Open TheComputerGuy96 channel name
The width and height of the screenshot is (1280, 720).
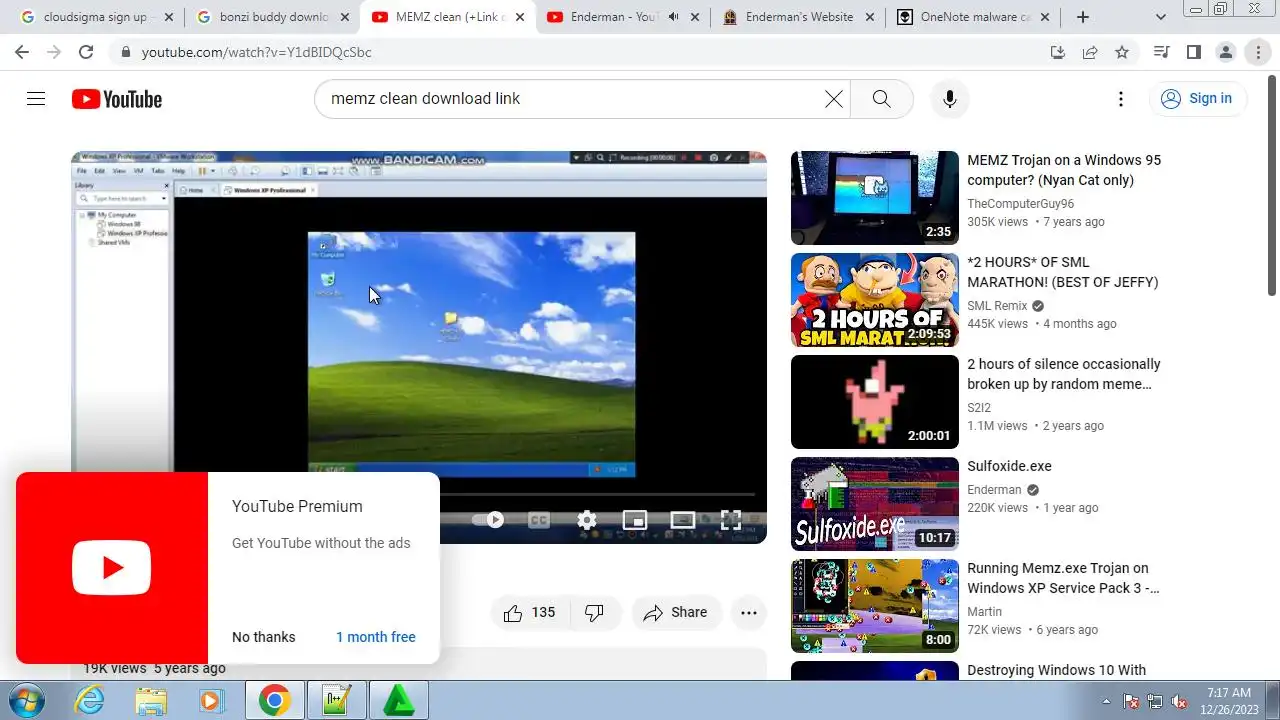pos(1020,204)
